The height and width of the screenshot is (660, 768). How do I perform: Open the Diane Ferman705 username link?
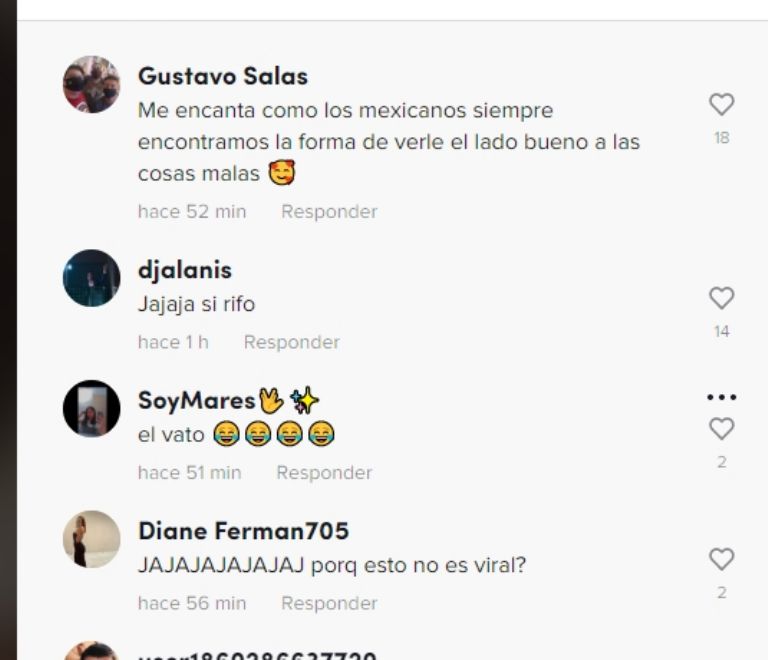pyautogui.click(x=243, y=531)
